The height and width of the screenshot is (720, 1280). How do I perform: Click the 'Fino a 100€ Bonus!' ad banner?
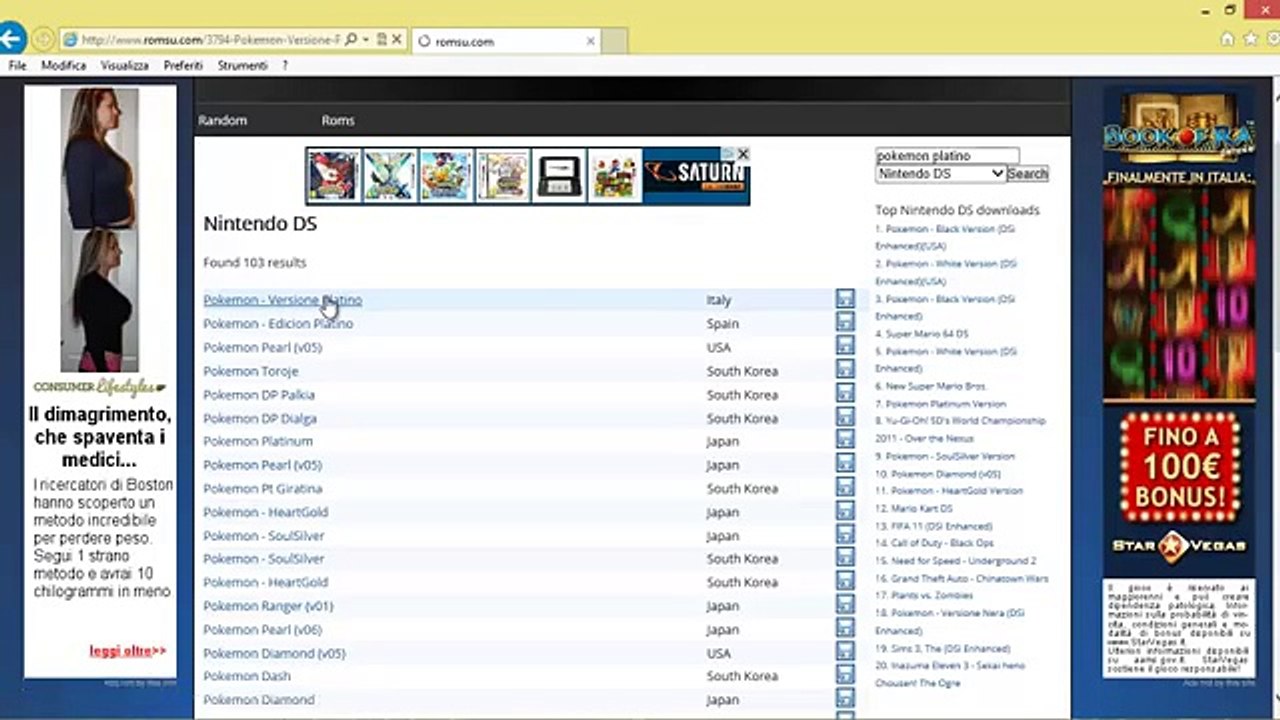(x=1180, y=469)
